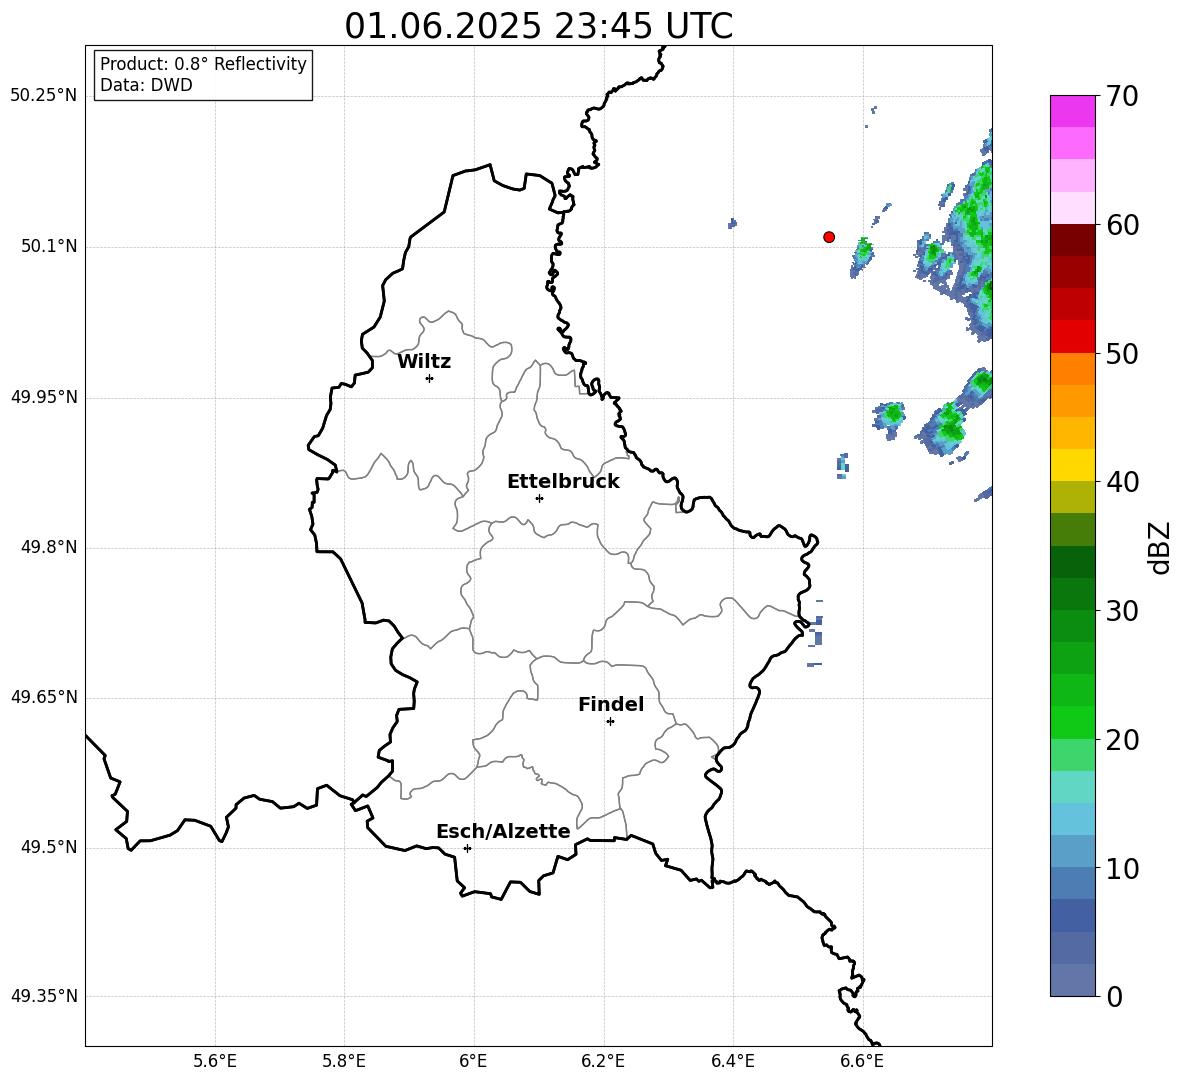
Task: Click the map title 01.06.2025 23:45 UTC
Action: pyautogui.click(x=539, y=26)
